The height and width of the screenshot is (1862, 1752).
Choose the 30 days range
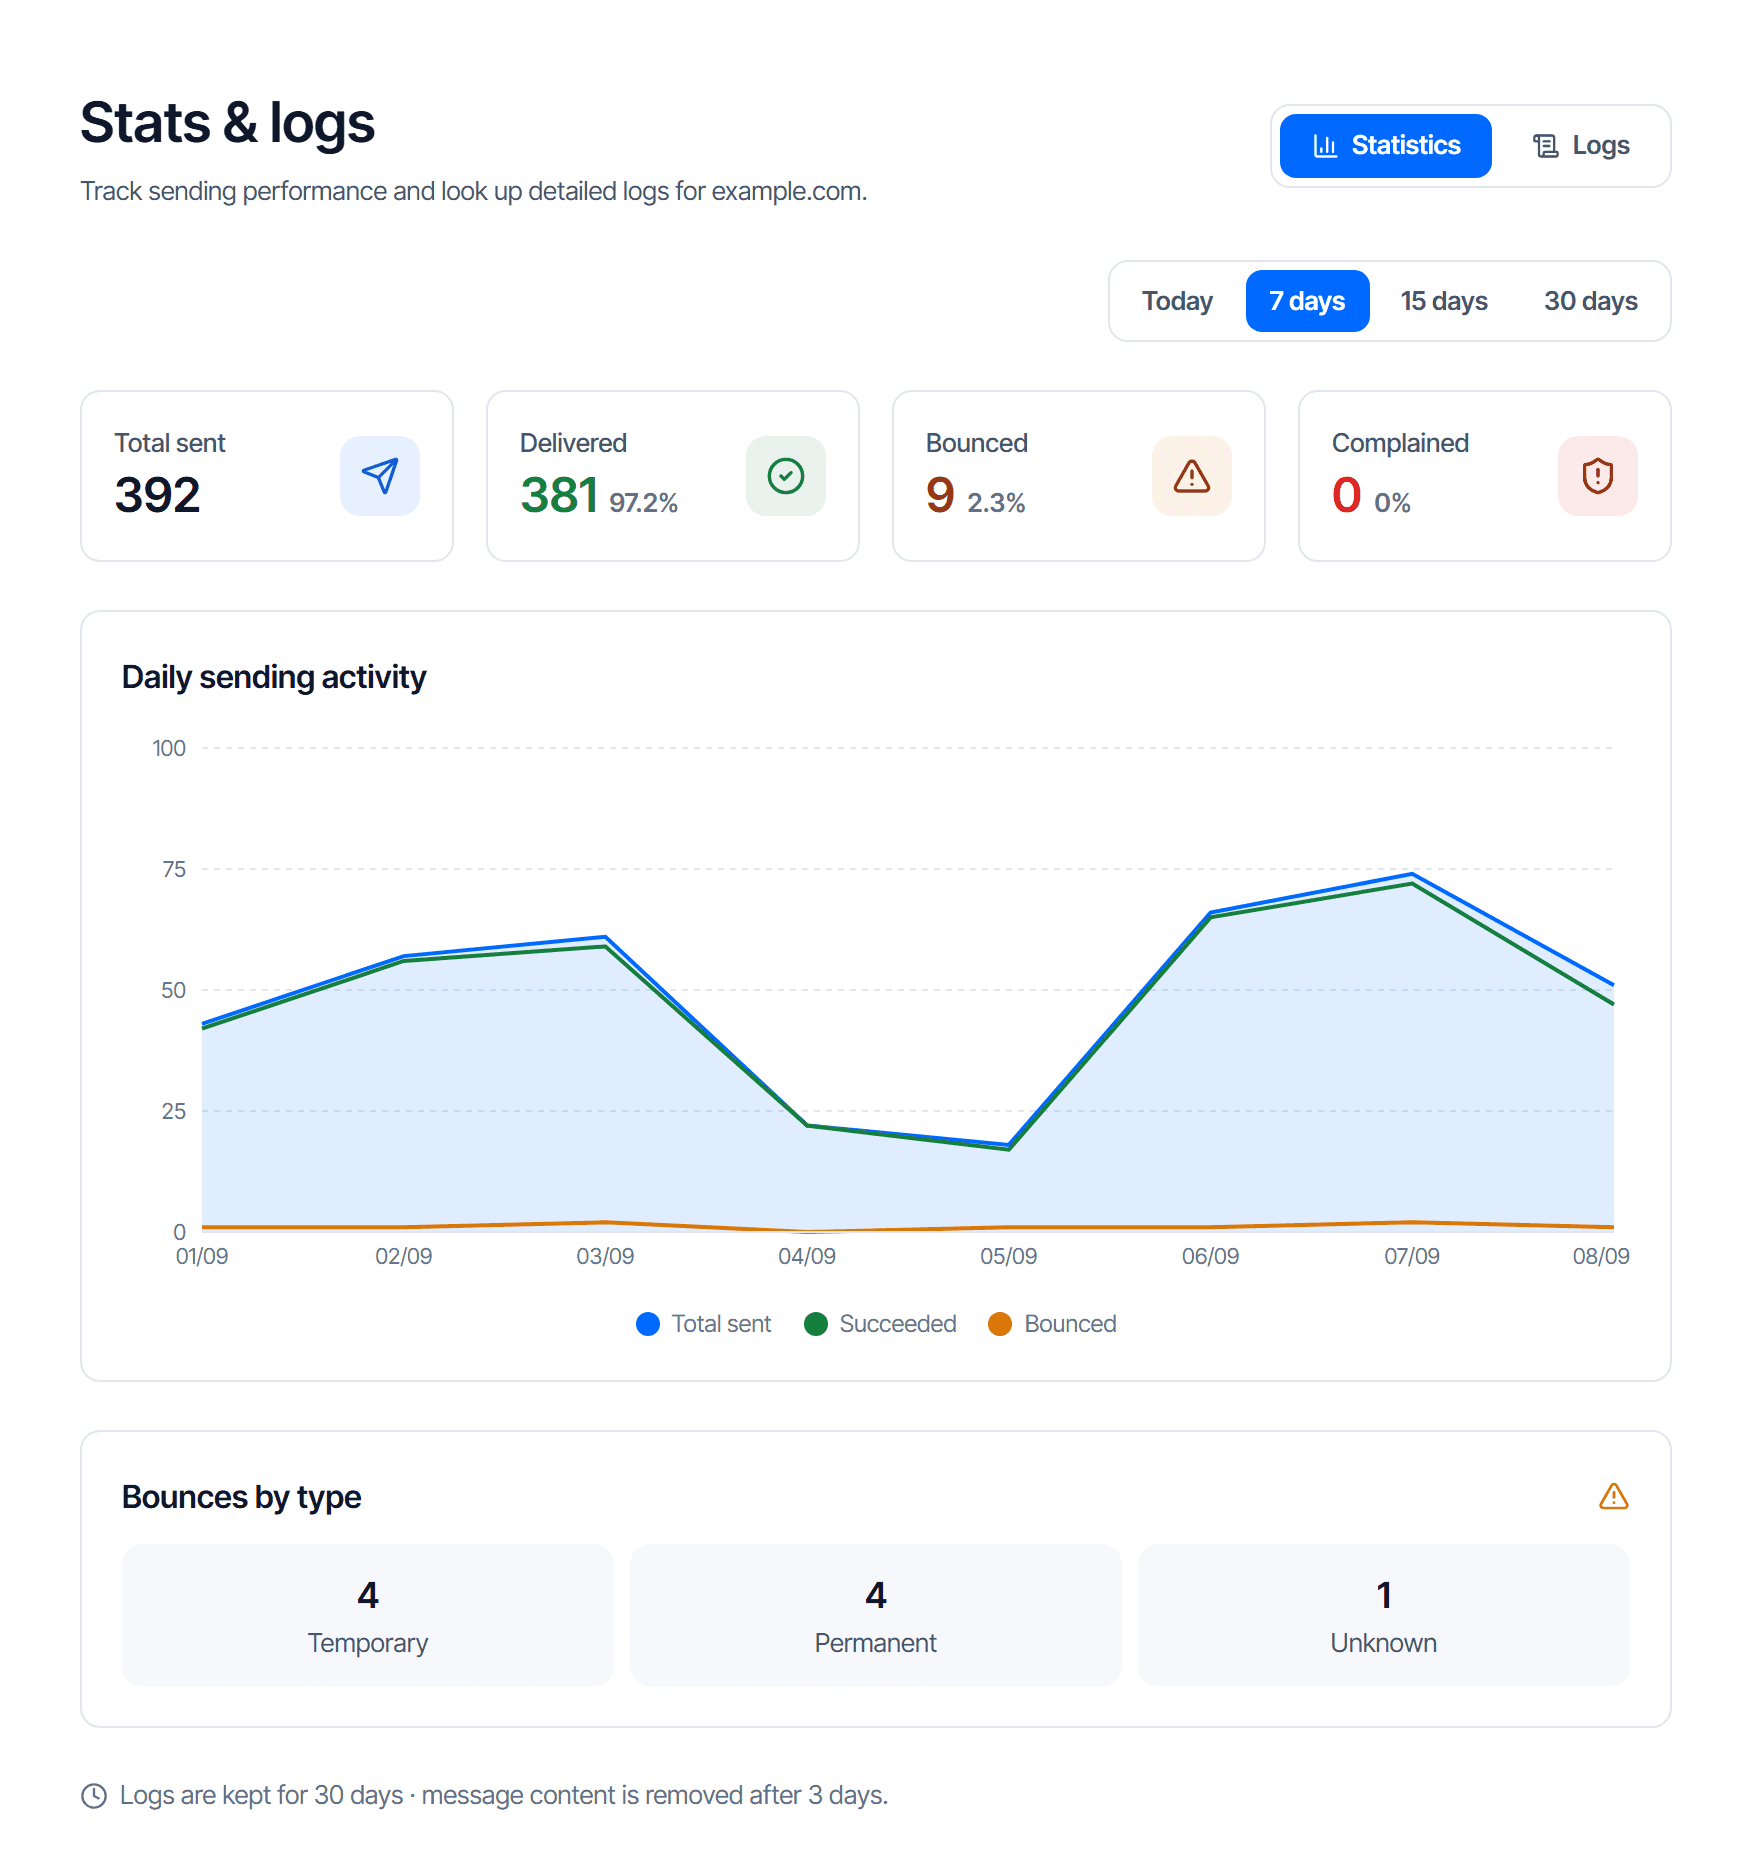1590,301
